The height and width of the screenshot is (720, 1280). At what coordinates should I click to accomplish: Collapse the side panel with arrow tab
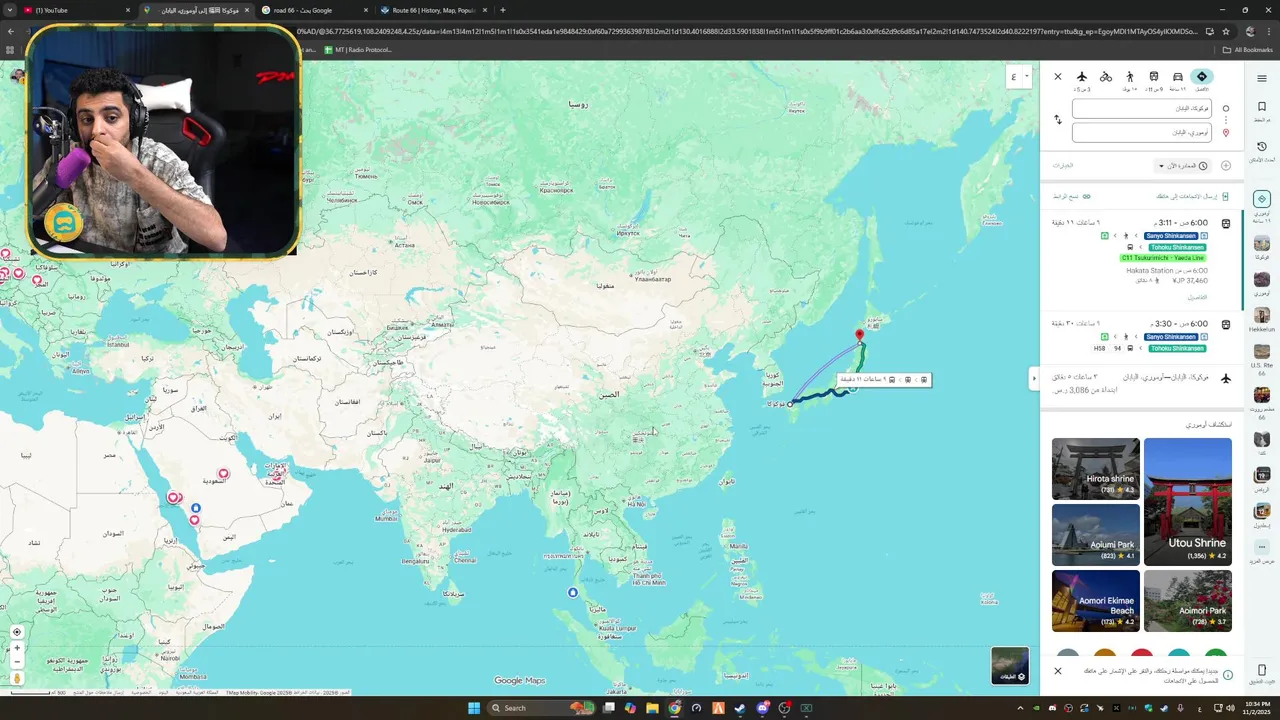click(x=1034, y=378)
